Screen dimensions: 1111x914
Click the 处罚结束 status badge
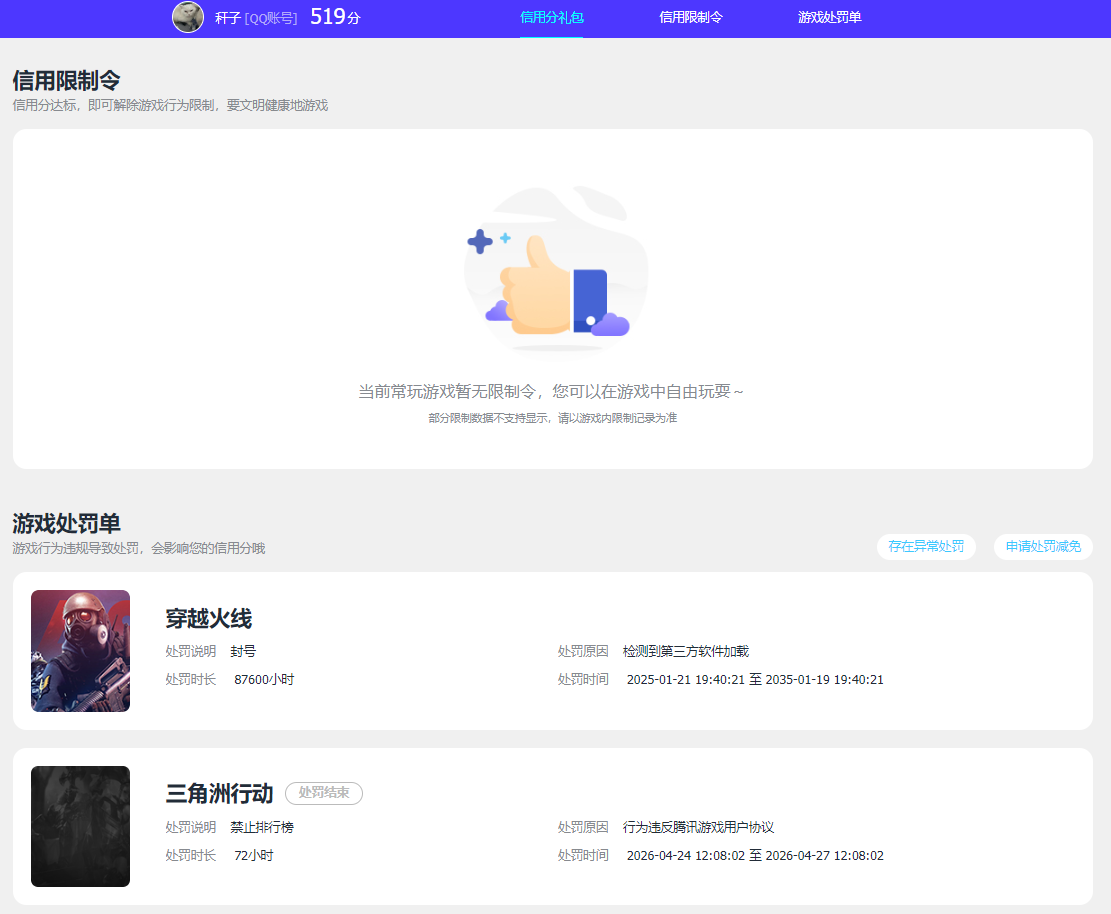pyautogui.click(x=324, y=793)
